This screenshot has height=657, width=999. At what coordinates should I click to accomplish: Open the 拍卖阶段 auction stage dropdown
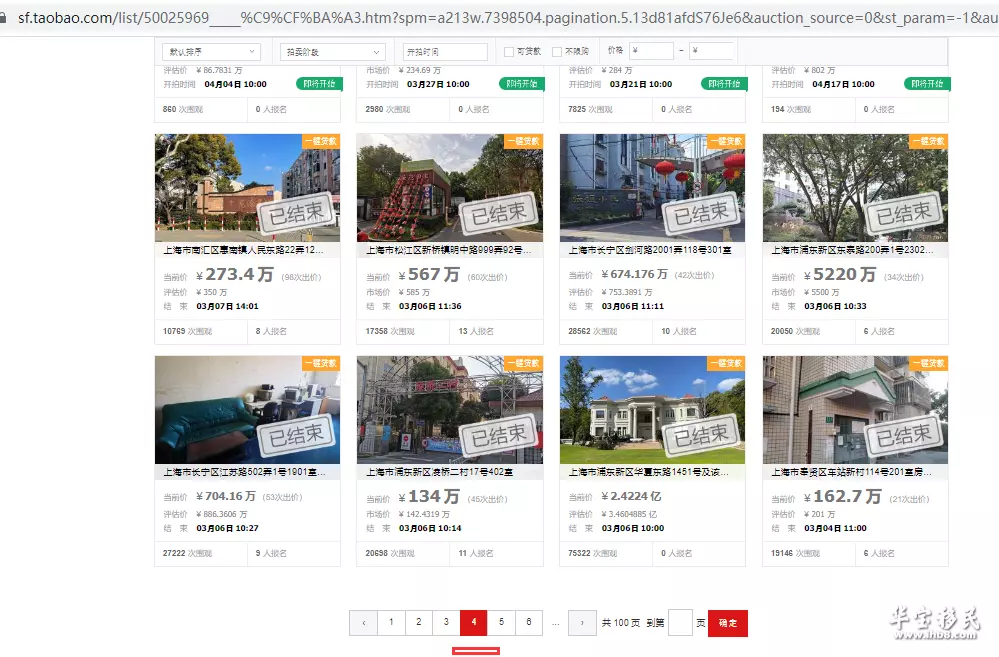(x=333, y=52)
